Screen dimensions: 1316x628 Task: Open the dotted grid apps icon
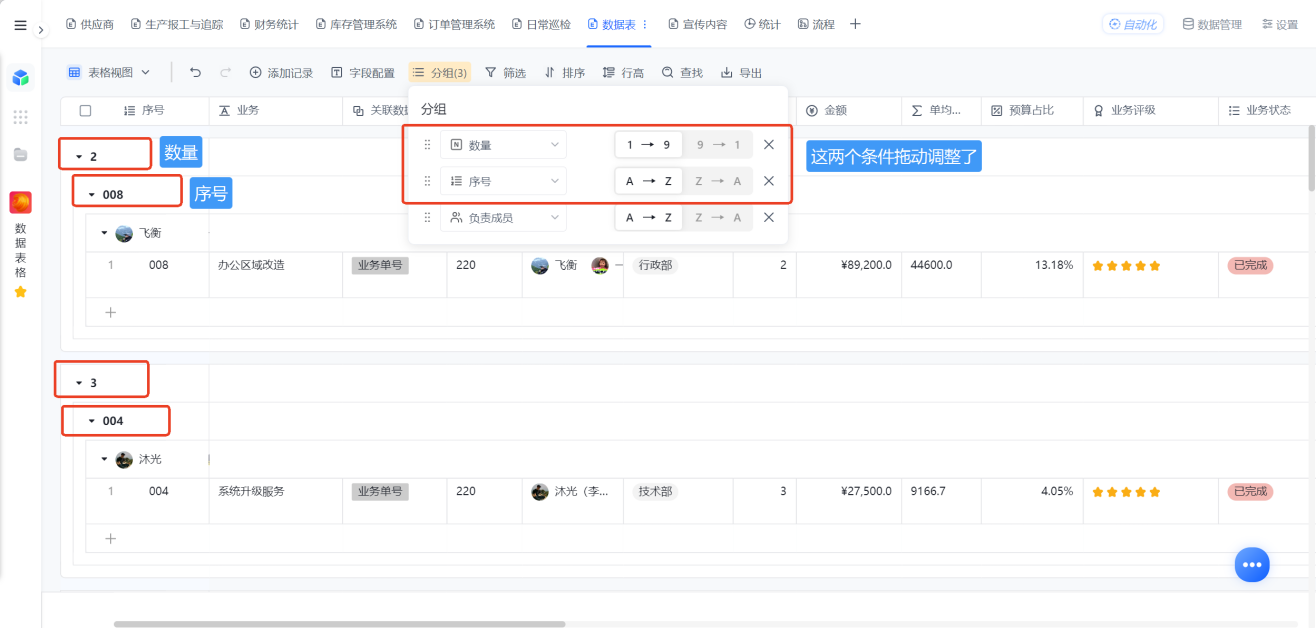pos(20,117)
